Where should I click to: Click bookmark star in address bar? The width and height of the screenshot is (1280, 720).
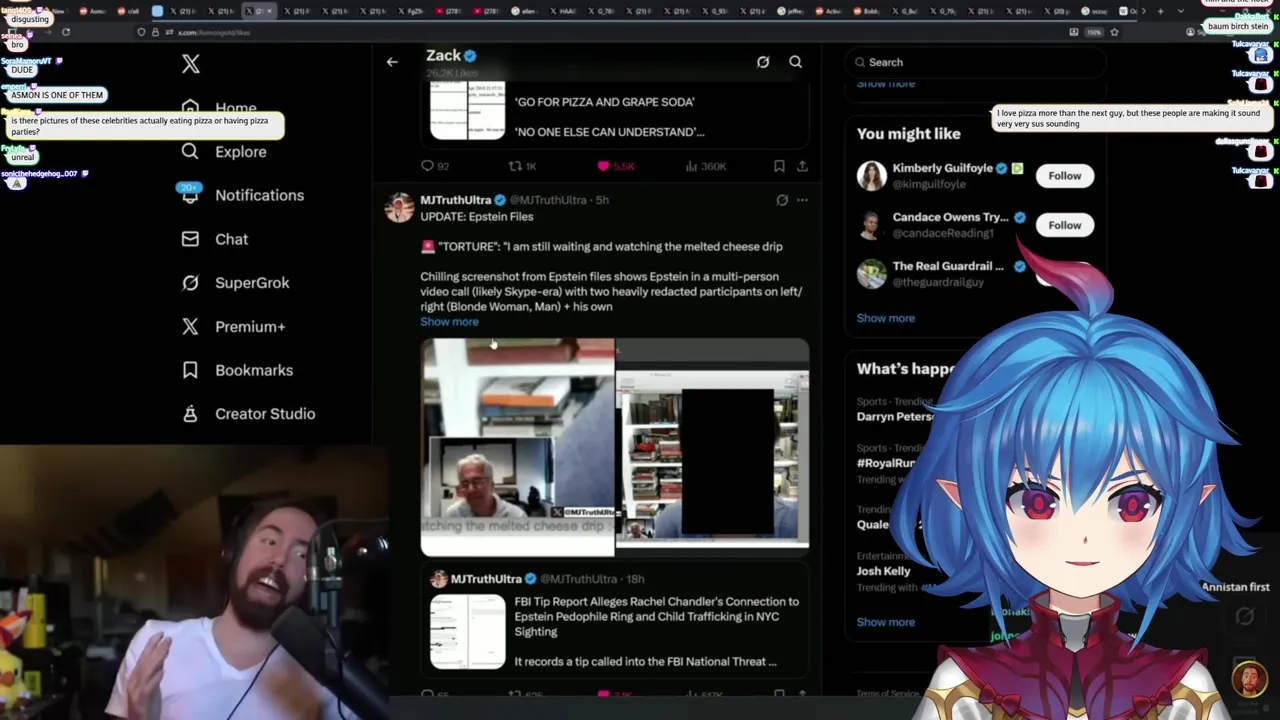(x=1115, y=32)
